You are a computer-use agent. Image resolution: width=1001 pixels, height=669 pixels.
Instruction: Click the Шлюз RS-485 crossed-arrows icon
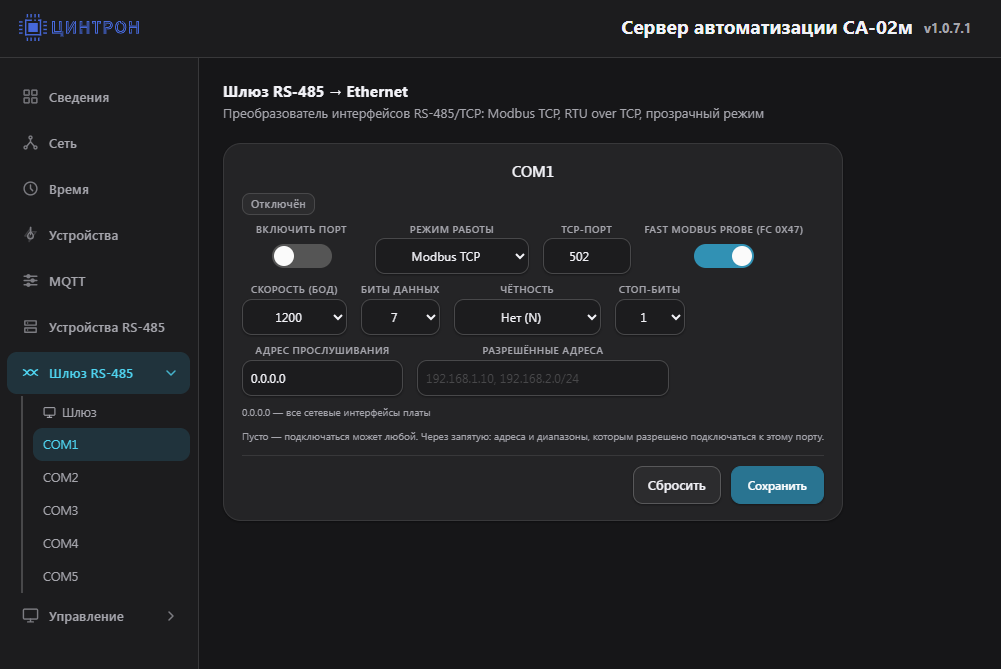(x=30, y=373)
